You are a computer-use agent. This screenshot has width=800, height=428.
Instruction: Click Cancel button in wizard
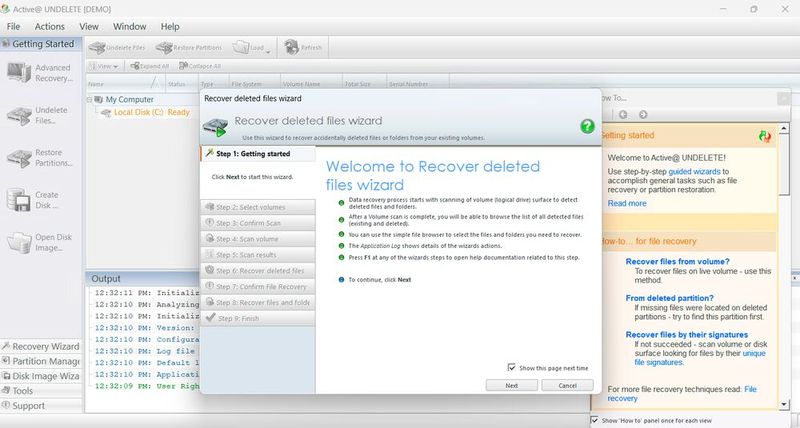point(567,386)
